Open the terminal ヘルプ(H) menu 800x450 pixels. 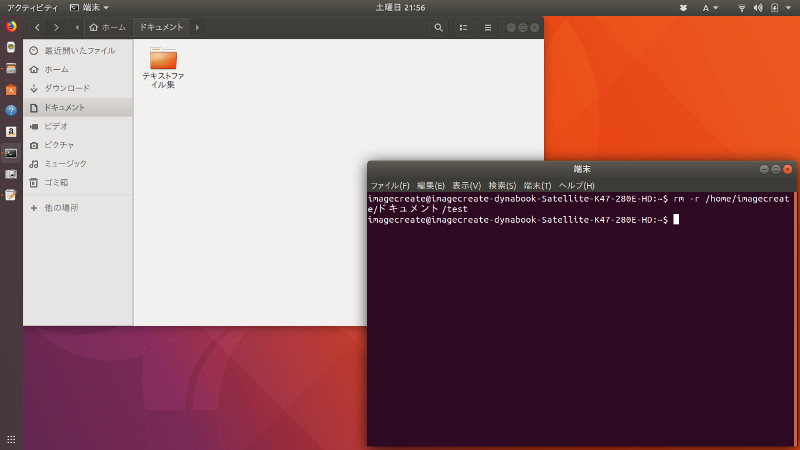pos(577,186)
